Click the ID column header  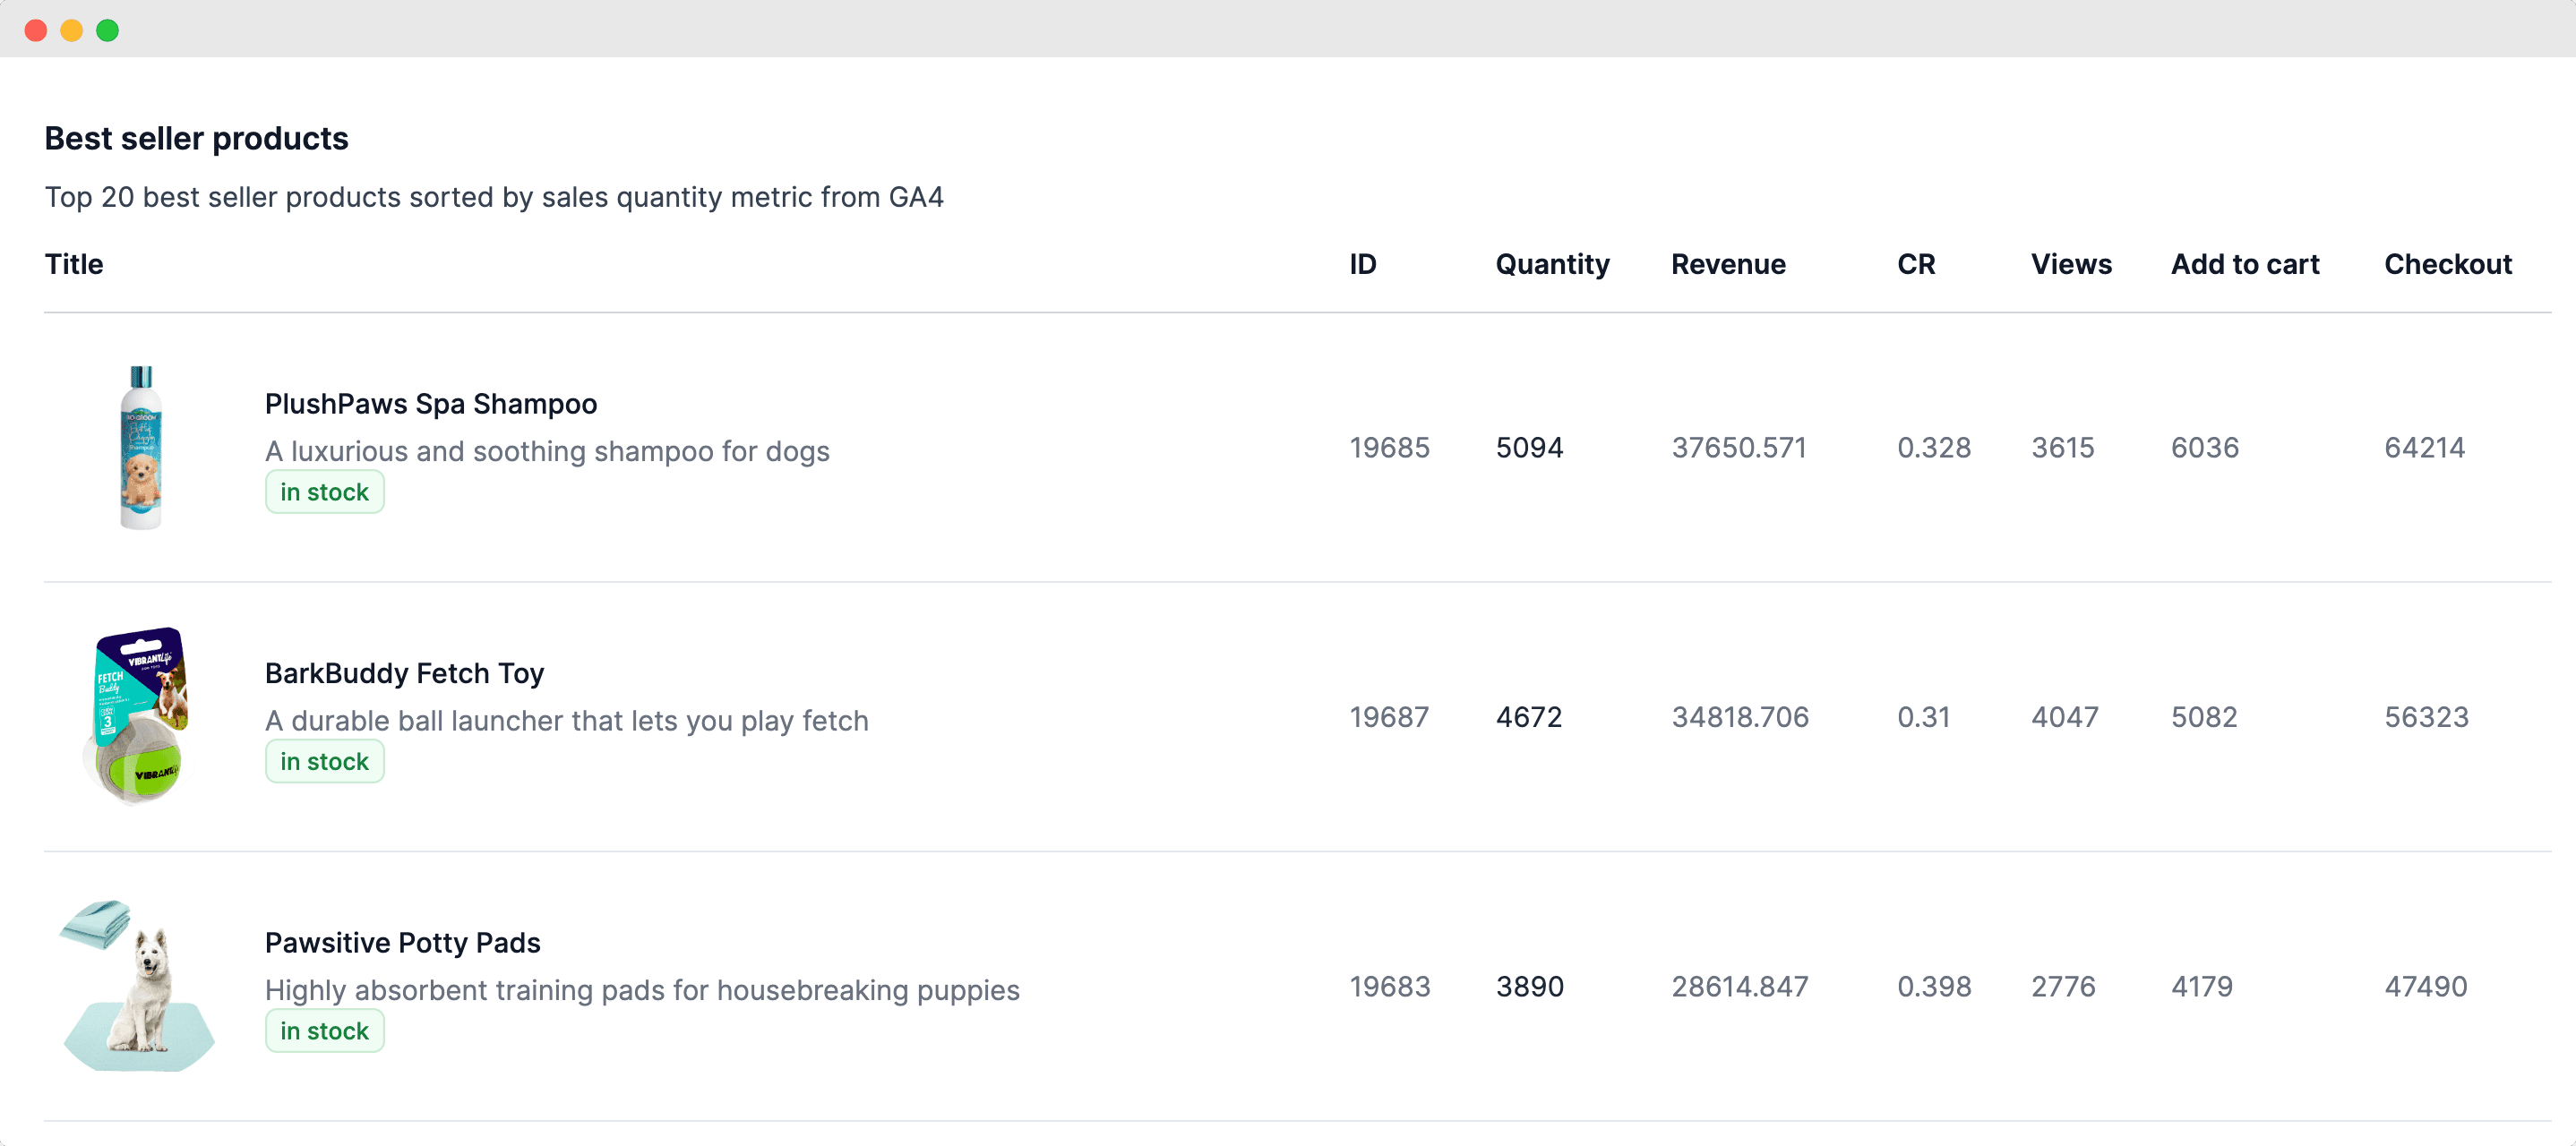click(x=1362, y=264)
